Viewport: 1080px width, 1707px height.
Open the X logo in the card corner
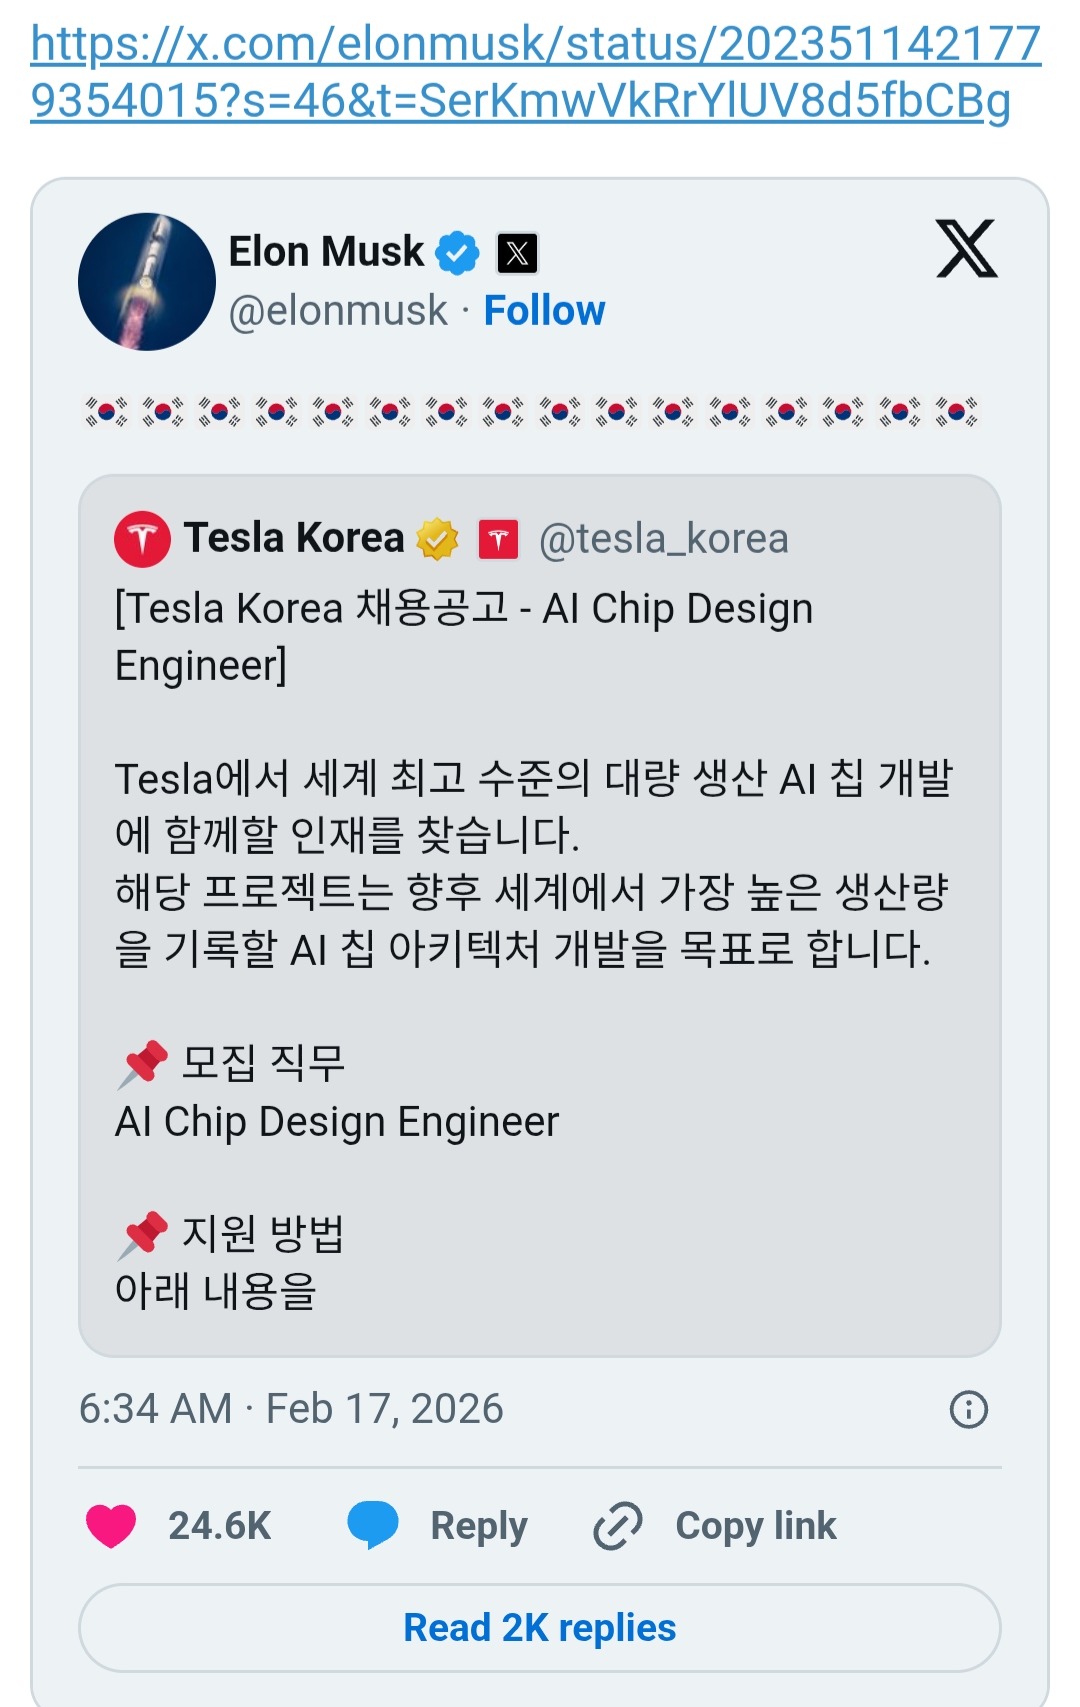point(966,248)
